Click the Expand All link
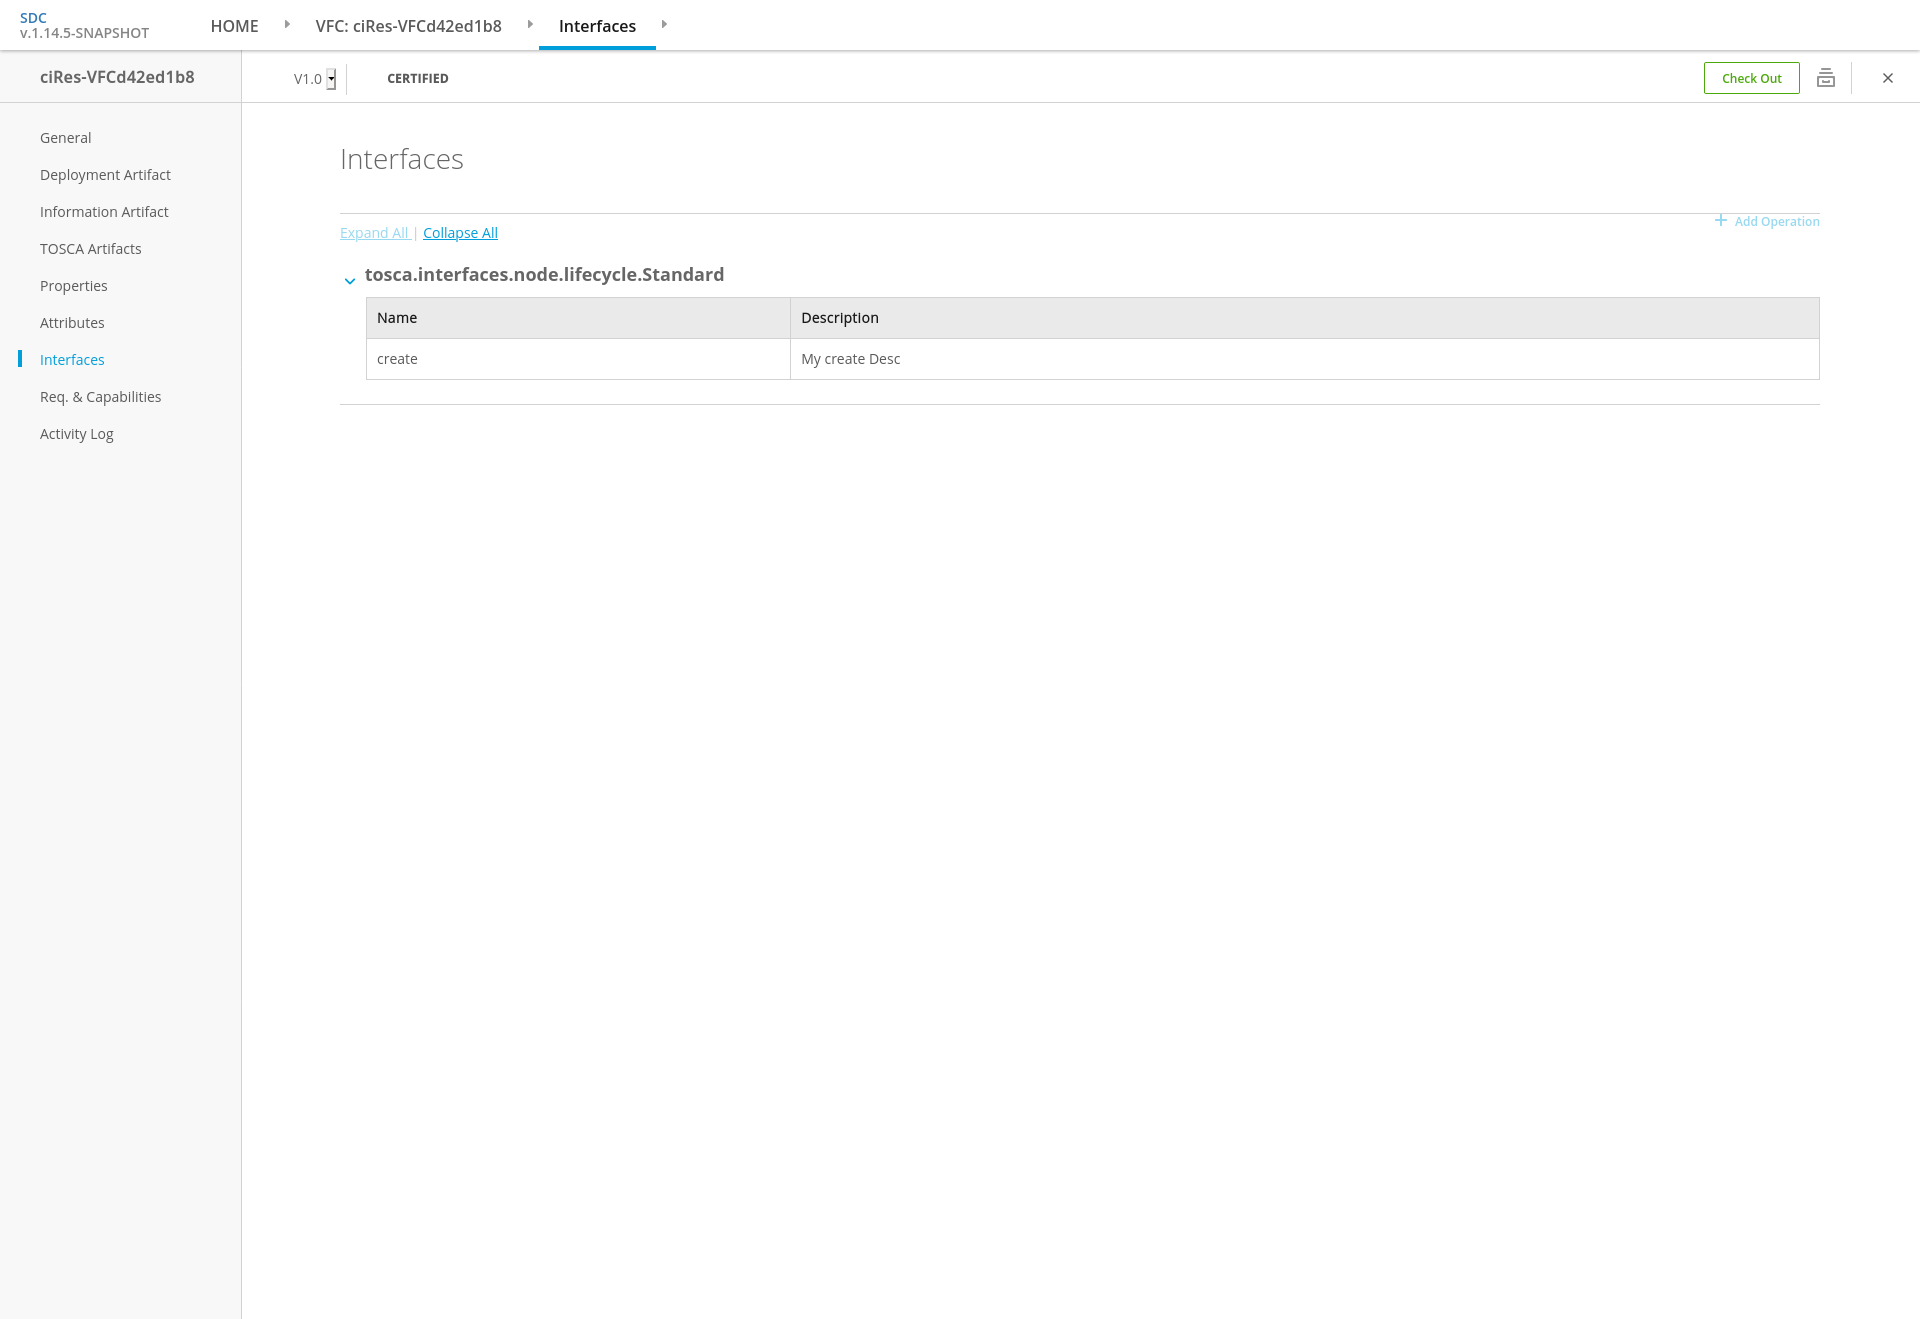The width and height of the screenshot is (1920, 1319). 374,233
